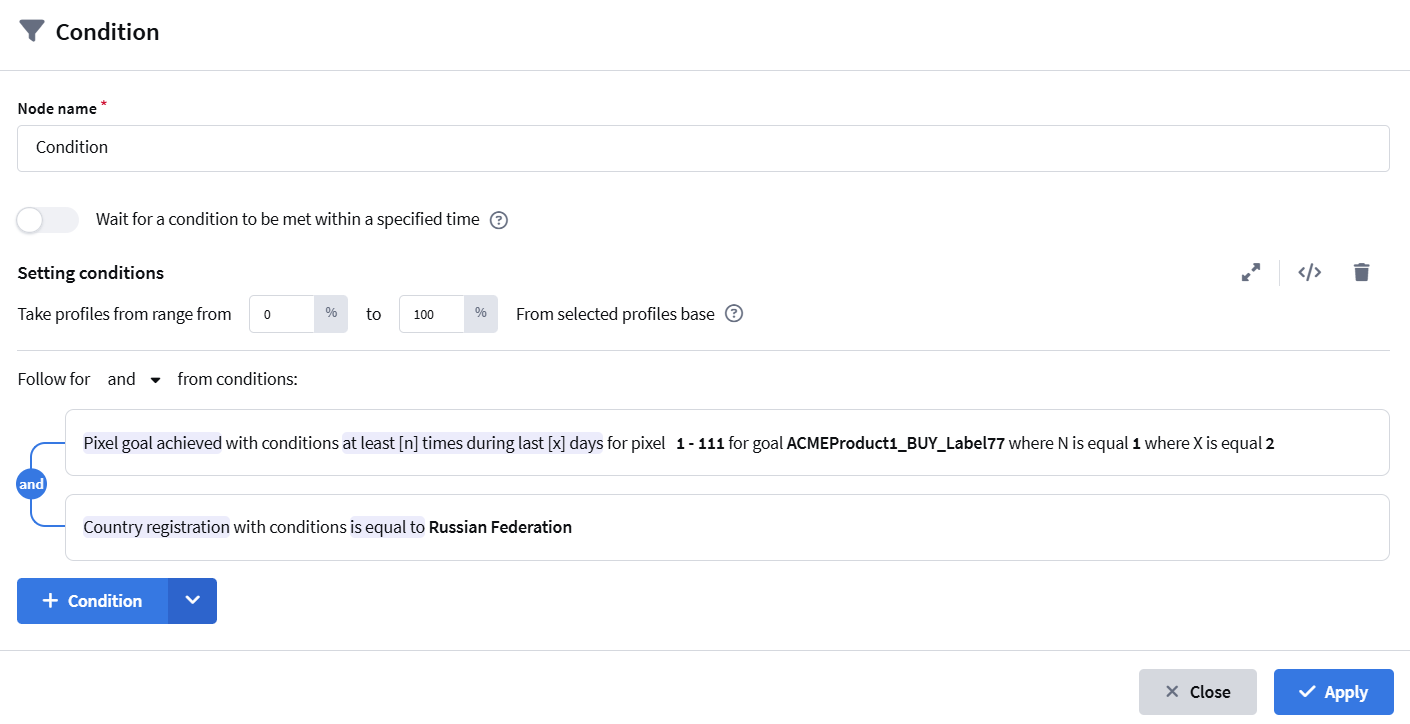
Task: Delete conditions with the trash icon
Action: pyautogui.click(x=1361, y=272)
